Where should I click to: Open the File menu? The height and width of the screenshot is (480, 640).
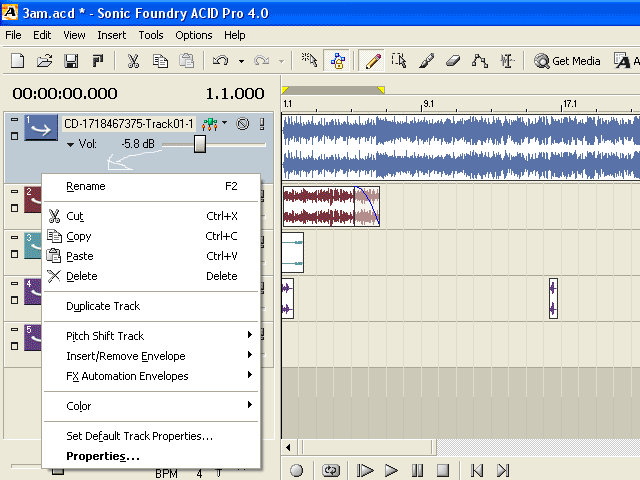pyautogui.click(x=13, y=35)
